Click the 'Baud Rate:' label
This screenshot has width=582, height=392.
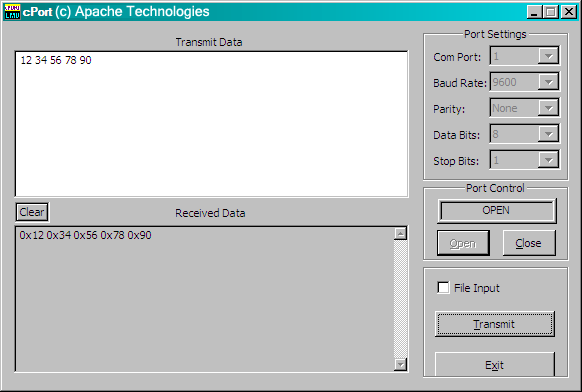coord(460,83)
